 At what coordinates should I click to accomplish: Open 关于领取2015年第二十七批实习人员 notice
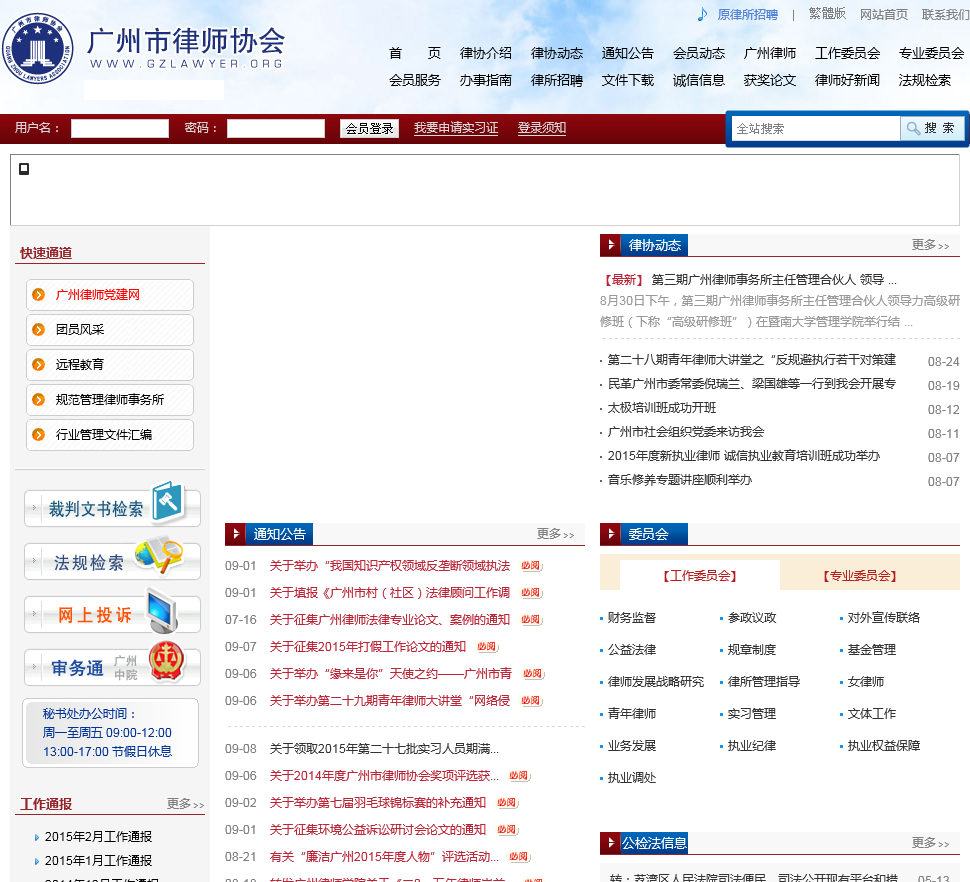(384, 748)
